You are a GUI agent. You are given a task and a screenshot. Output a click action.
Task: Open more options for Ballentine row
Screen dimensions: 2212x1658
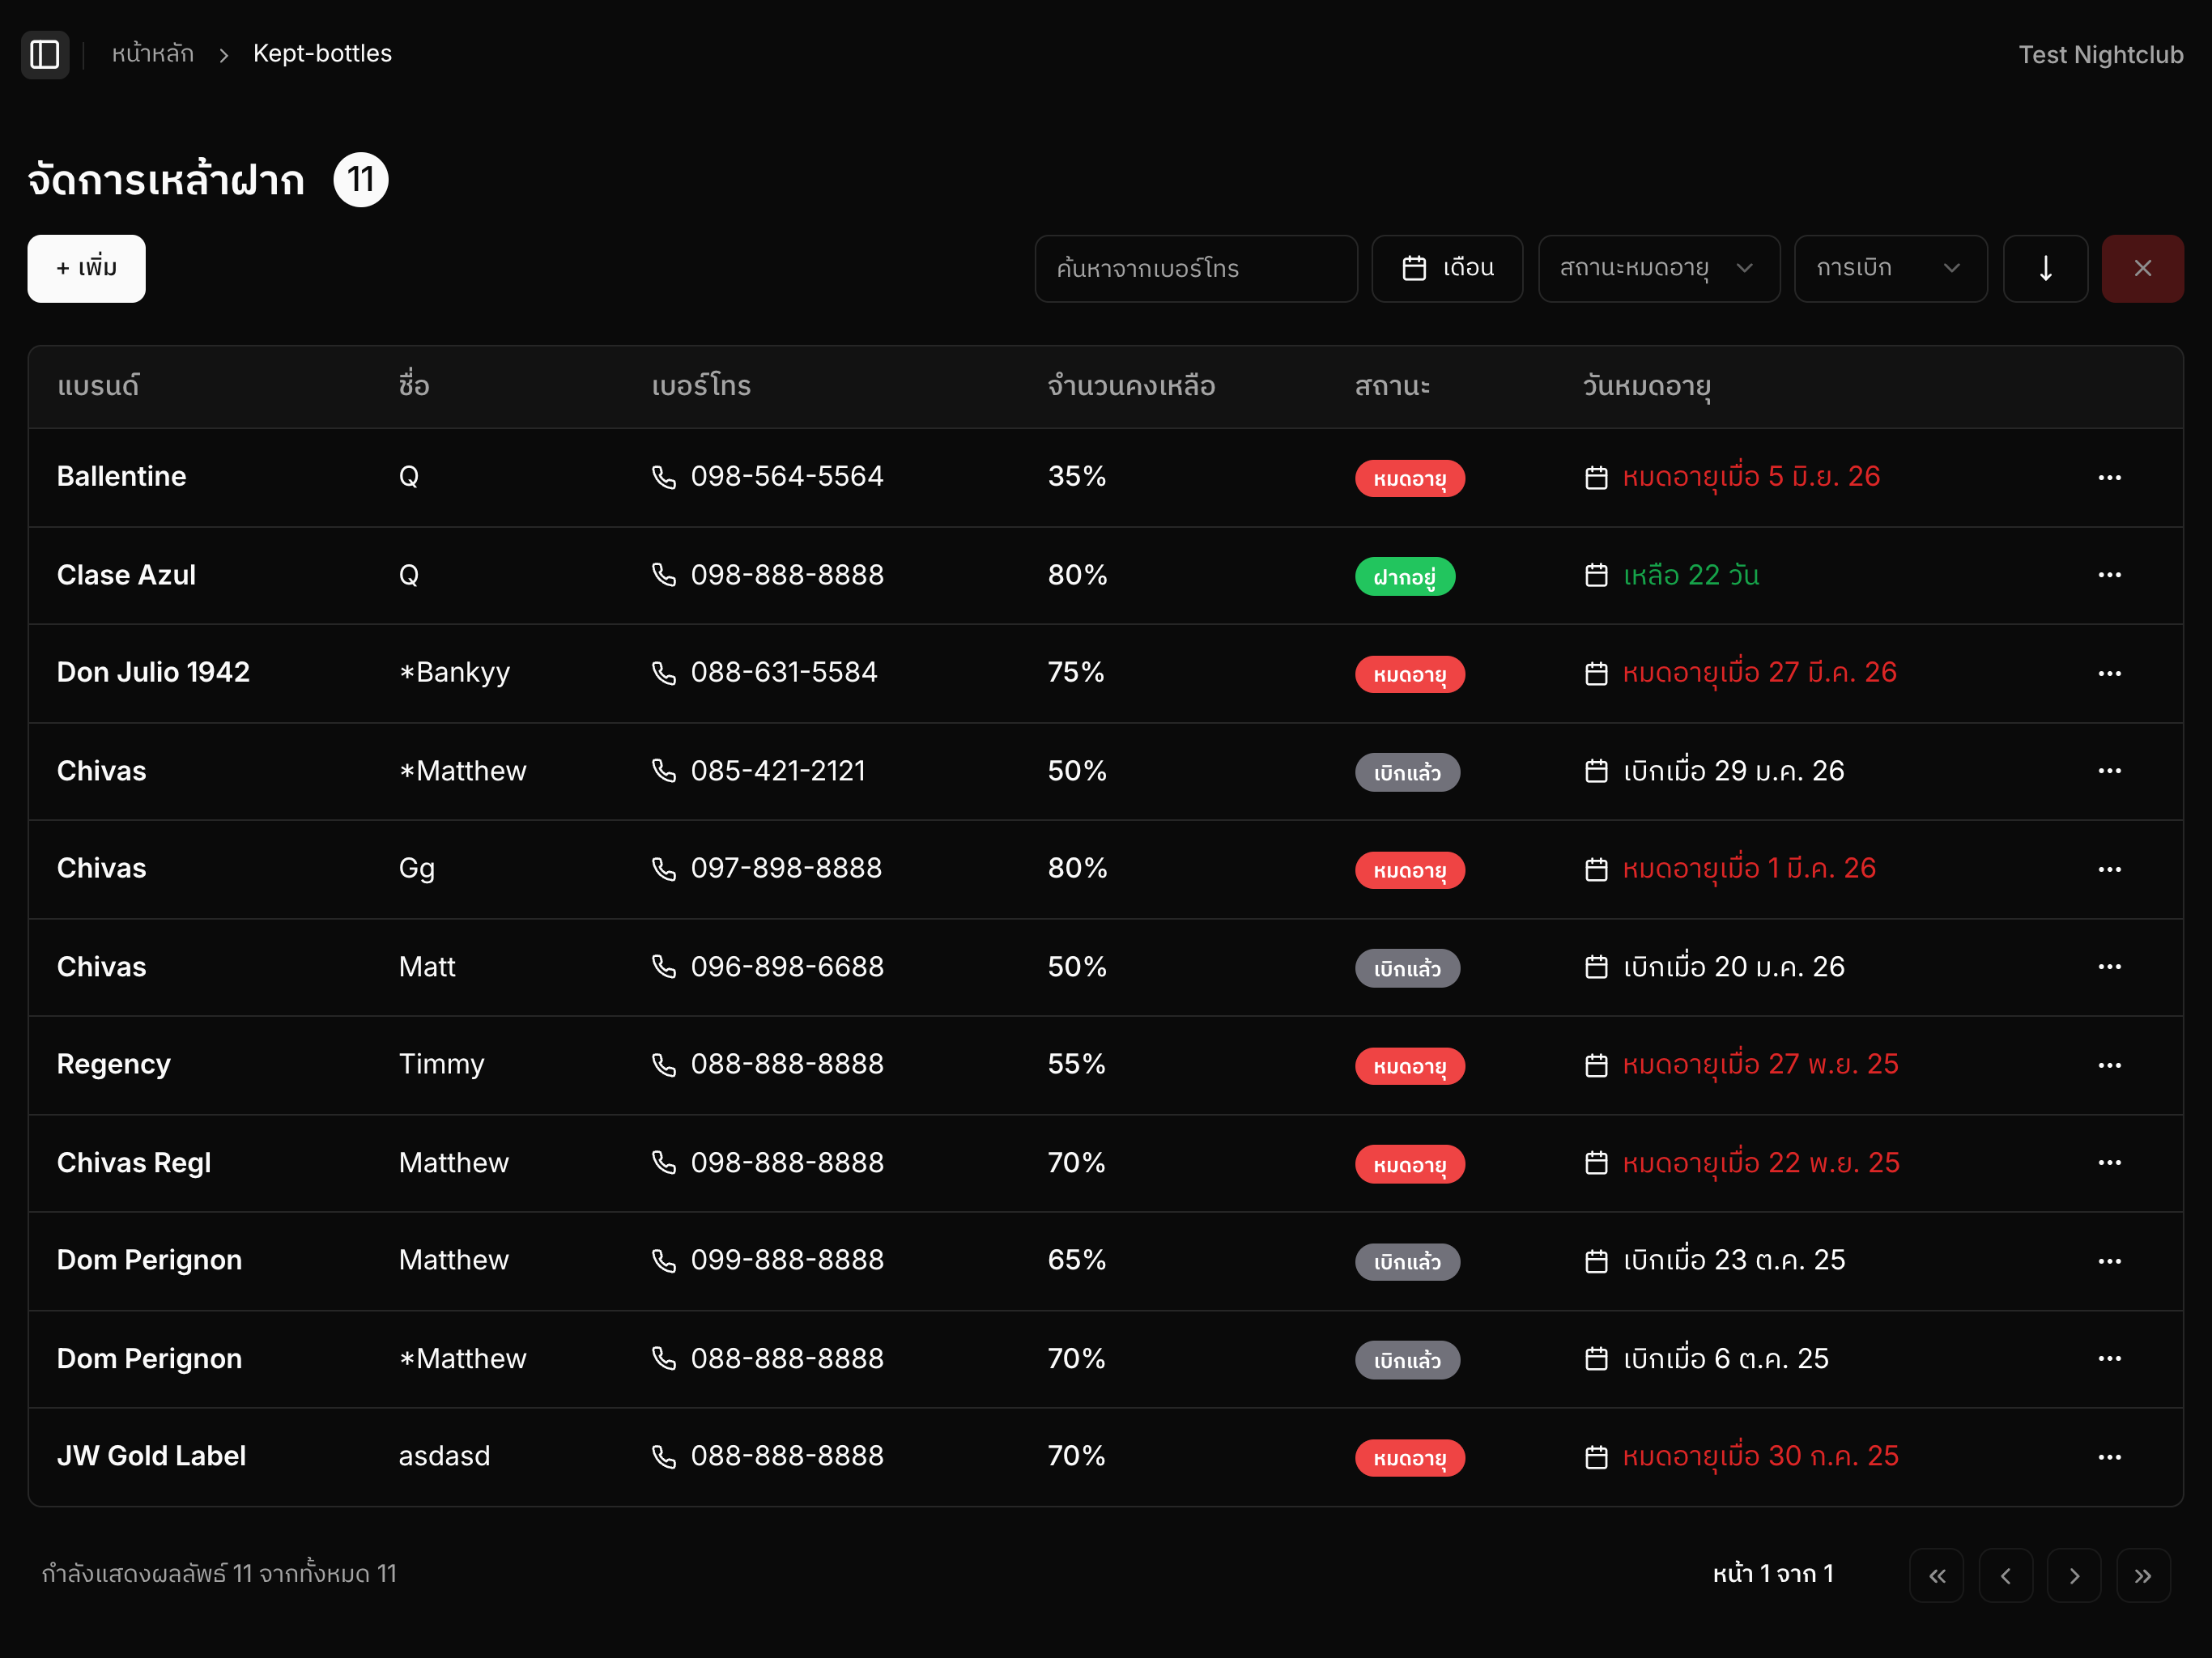click(x=2109, y=477)
